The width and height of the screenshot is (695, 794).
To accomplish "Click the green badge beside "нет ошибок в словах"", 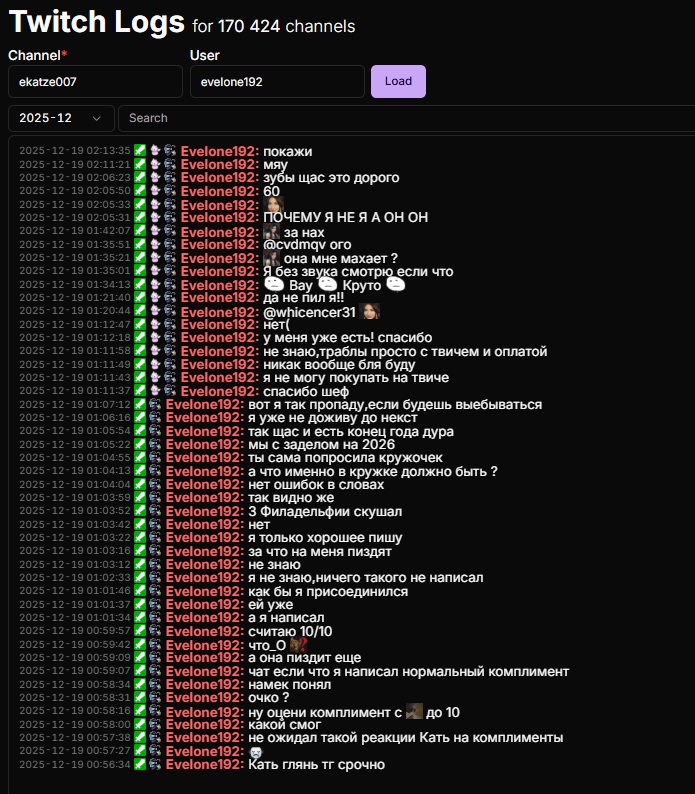I will coord(140,484).
